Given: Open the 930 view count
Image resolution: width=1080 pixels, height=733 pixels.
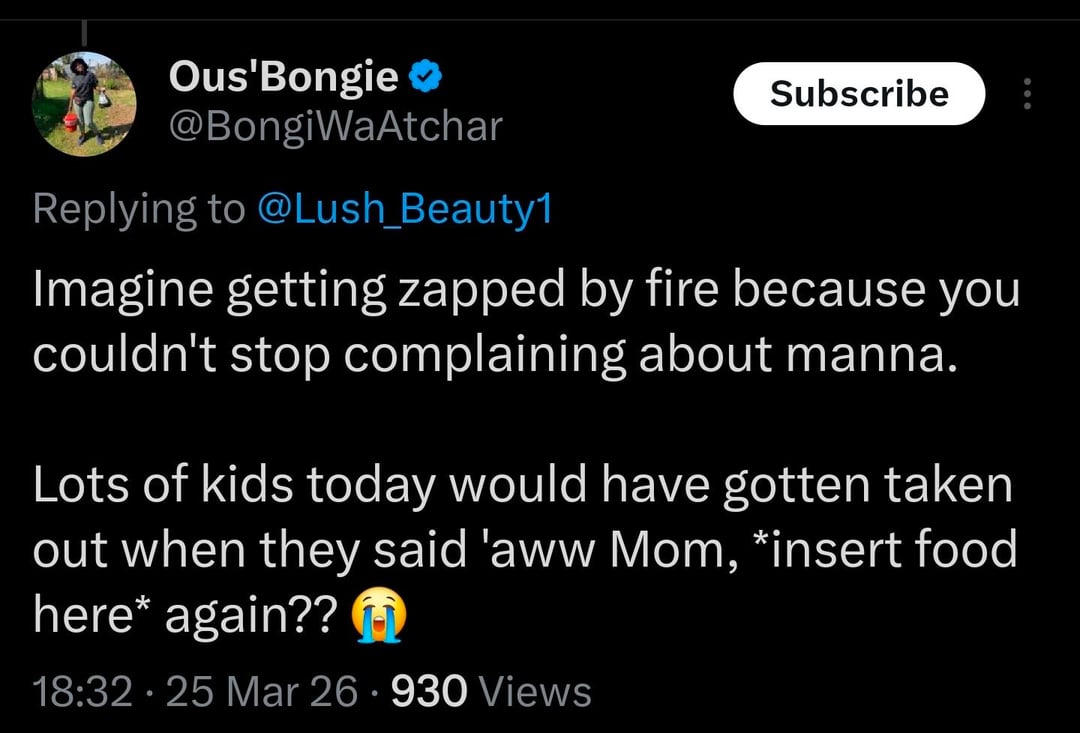Looking at the screenshot, I should [429, 691].
